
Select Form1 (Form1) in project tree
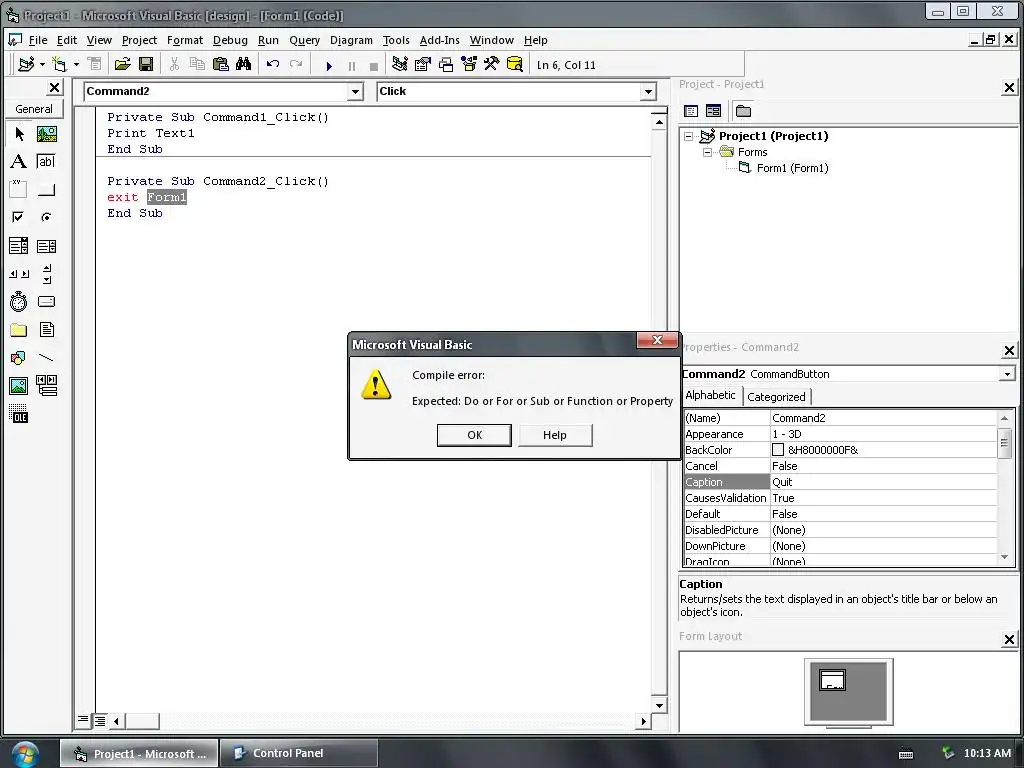792,168
